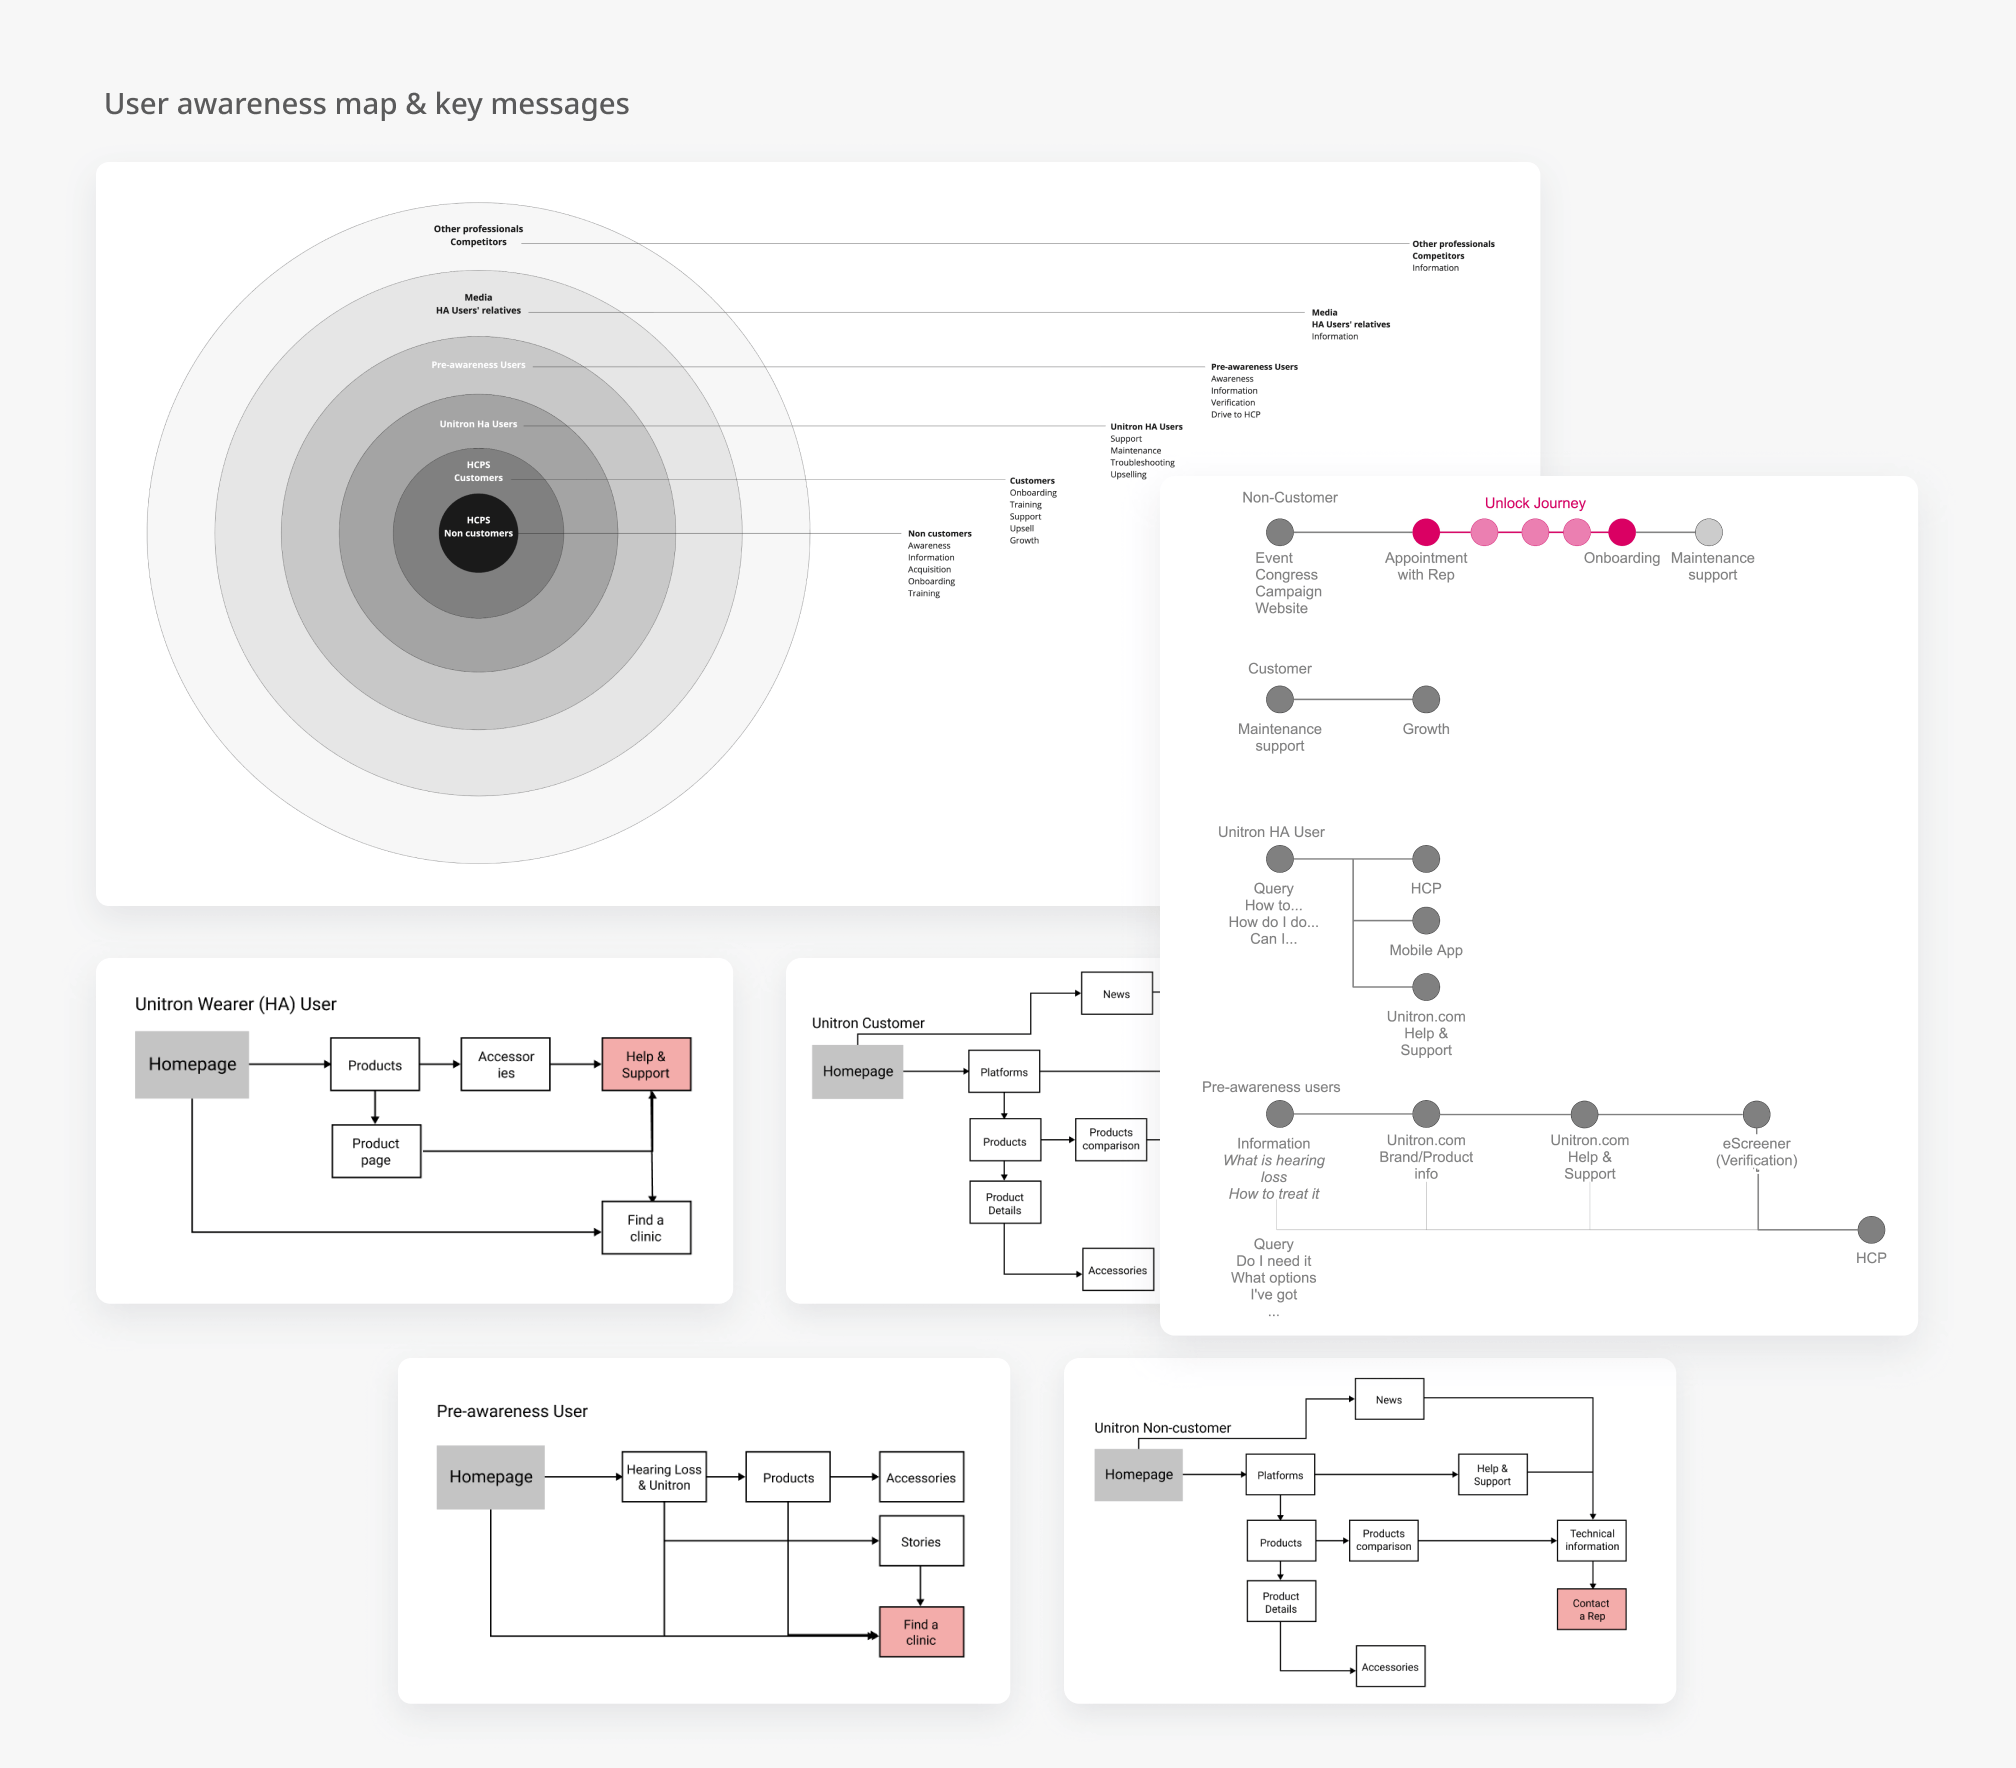
Task: Select the 'Technical information' box
Action: pos(1592,1540)
